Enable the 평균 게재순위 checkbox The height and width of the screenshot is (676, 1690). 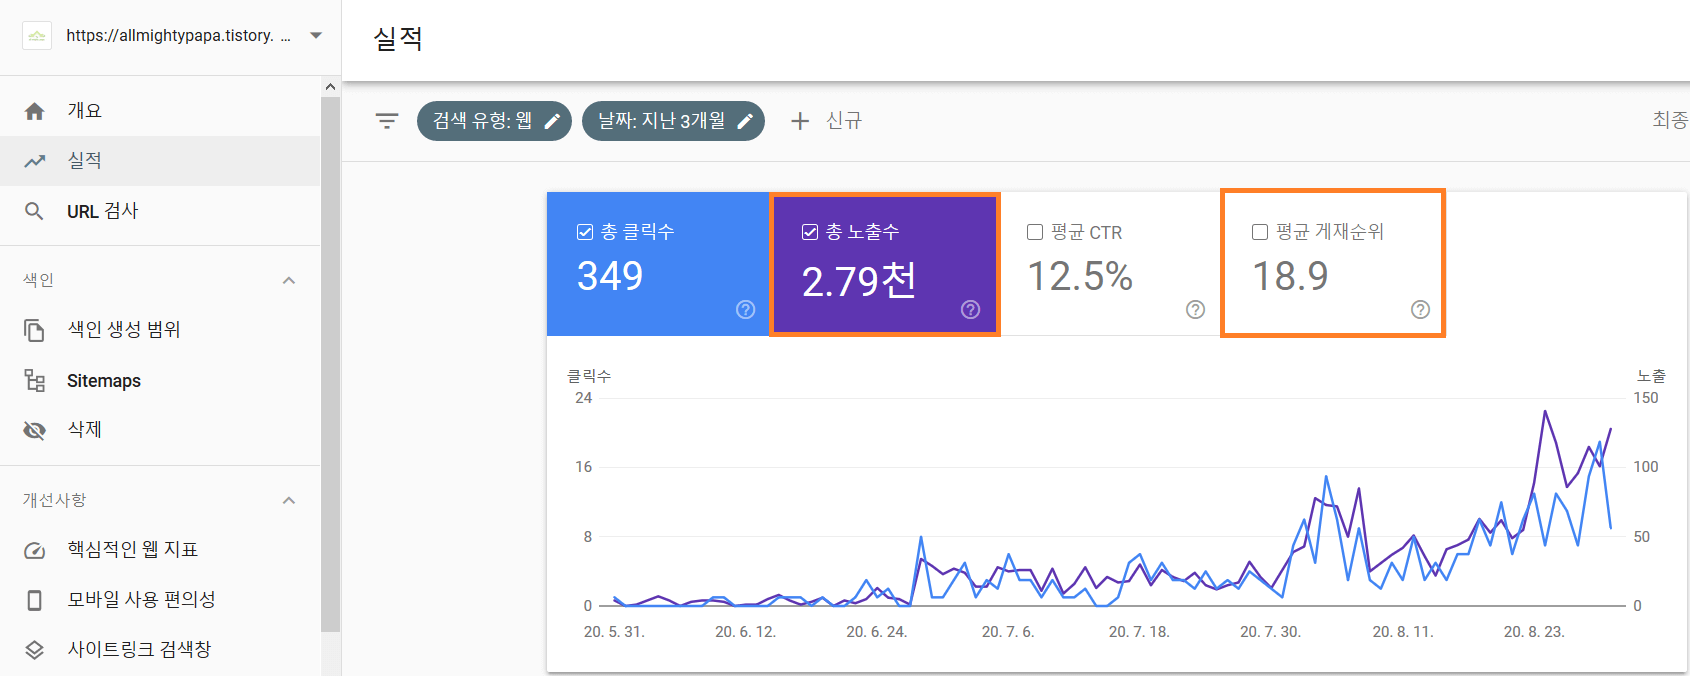click(1260, 232)
